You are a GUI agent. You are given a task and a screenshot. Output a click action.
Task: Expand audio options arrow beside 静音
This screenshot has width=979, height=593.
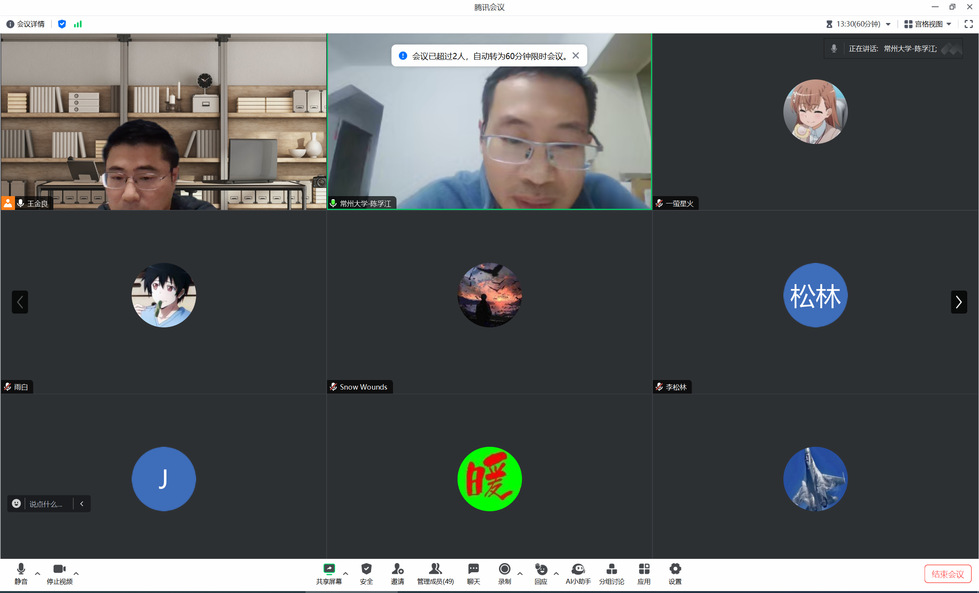[x=38, y=573]
